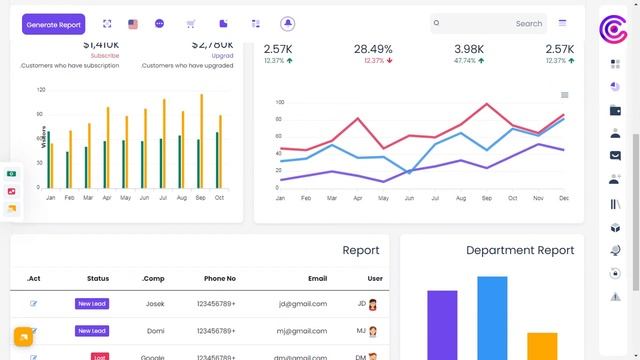The image size is (640, 360).
Task: Click the yellow icon in left side panel
Action: coord(12,208)
